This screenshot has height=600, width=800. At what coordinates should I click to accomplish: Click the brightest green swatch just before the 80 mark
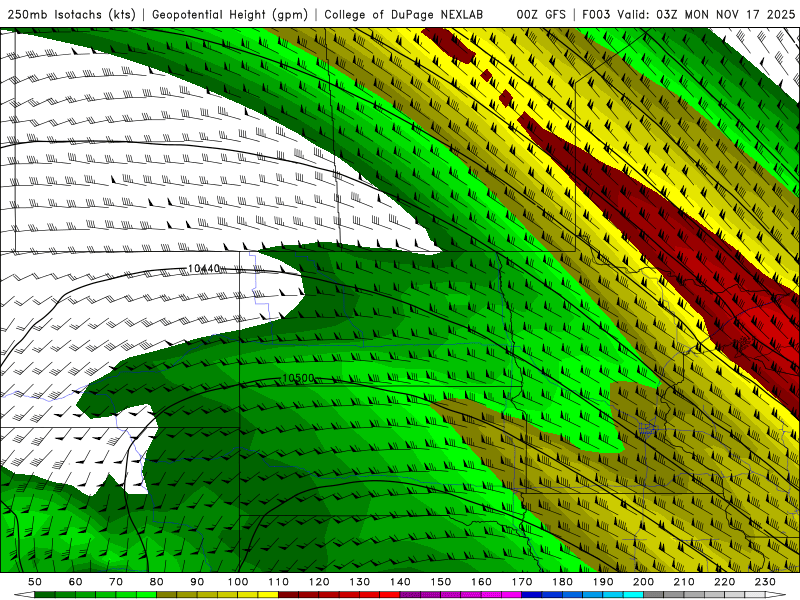coord(146,595)
